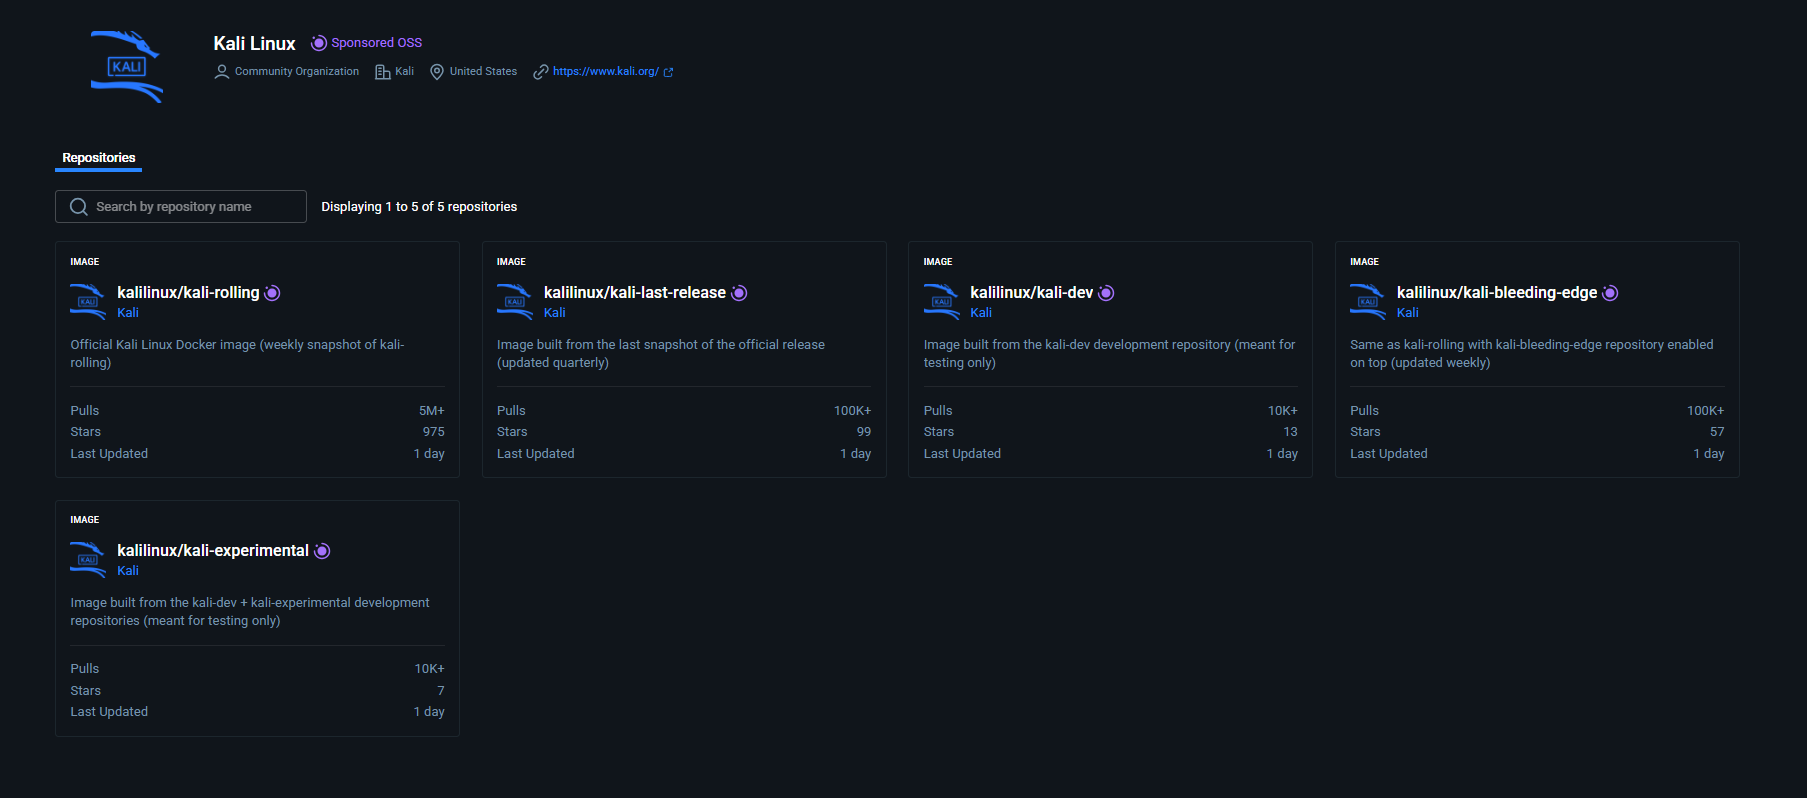This screenshot has height=798, width=1807.
Task: Click the Kali company name in header
Action: 405,72
